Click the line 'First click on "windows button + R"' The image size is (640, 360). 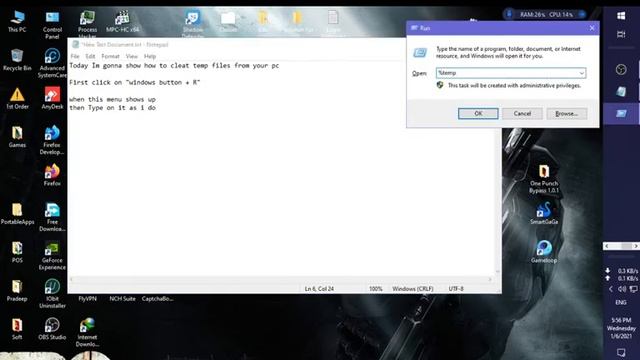(135, 82)
